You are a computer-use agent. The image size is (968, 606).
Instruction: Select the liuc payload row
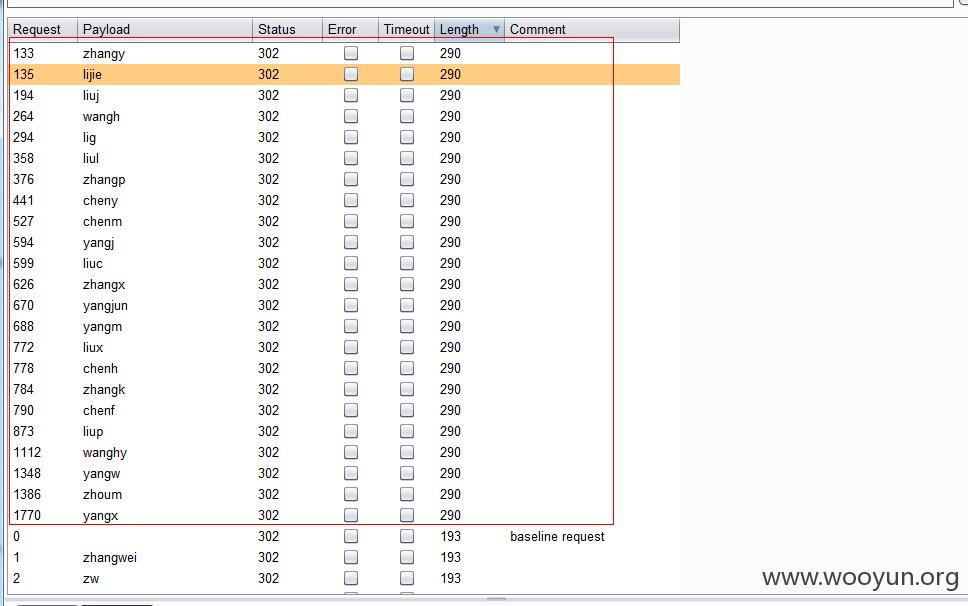(x=344, y=263)
